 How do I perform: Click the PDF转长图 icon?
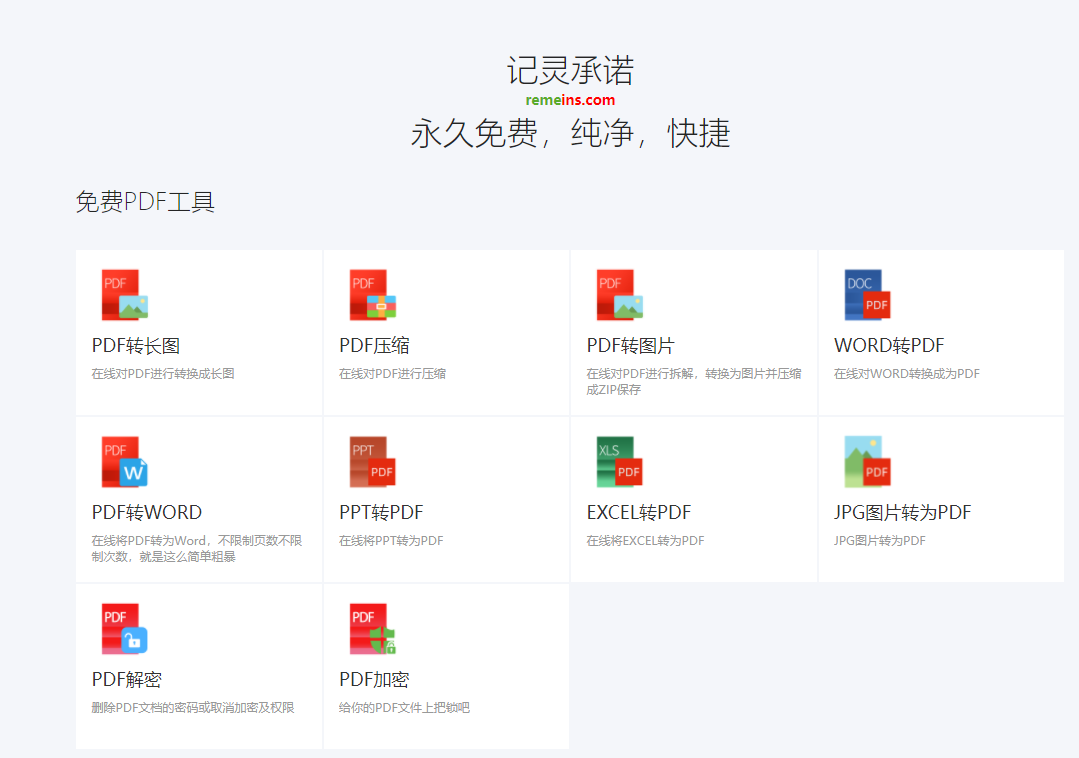pos(124,295)
